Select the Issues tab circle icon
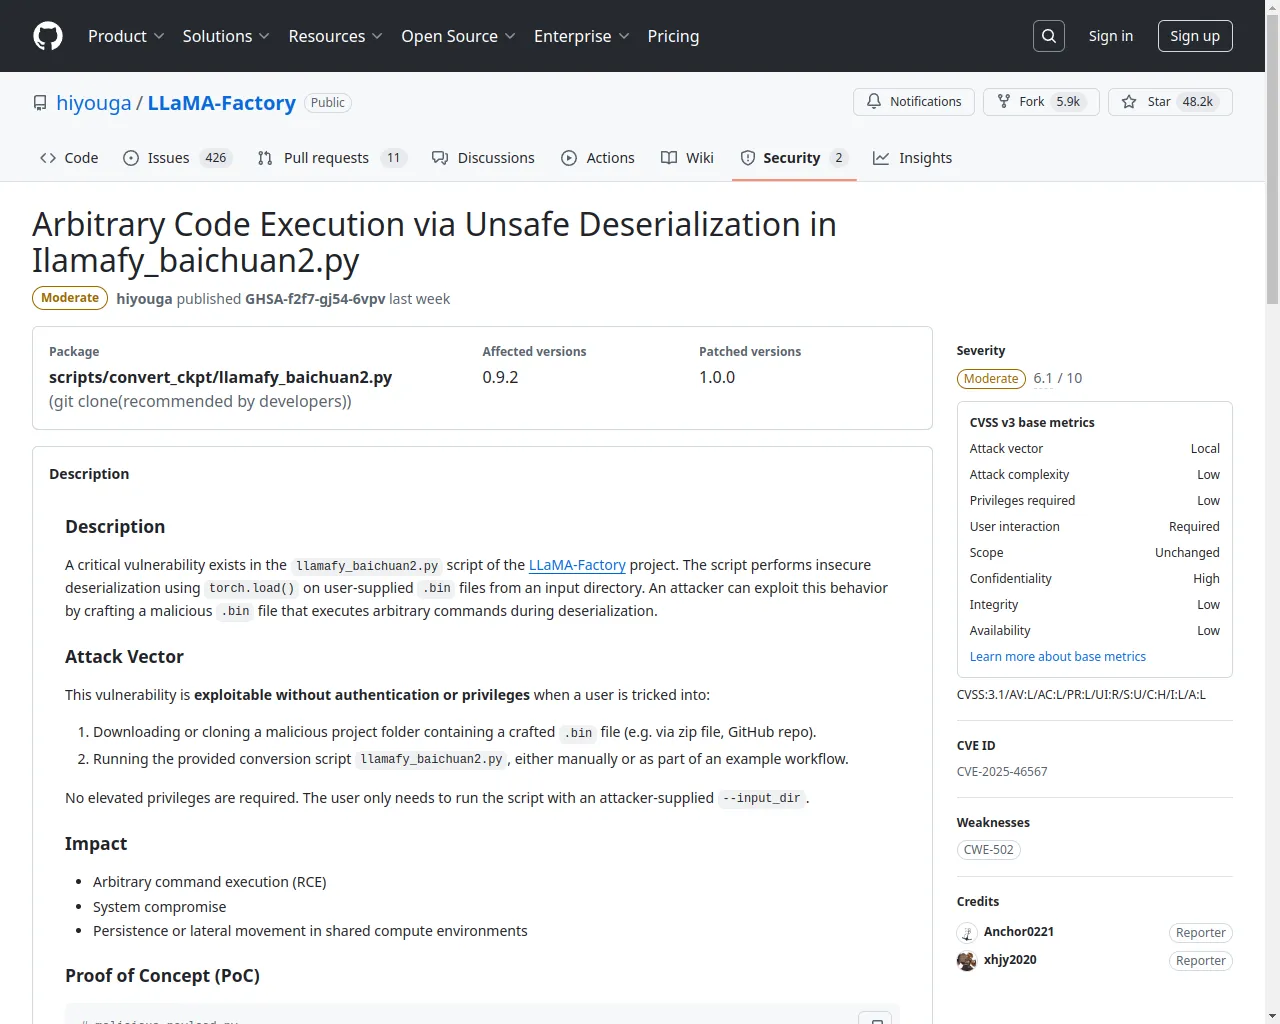The image size is (1280, 1024). 131,158
